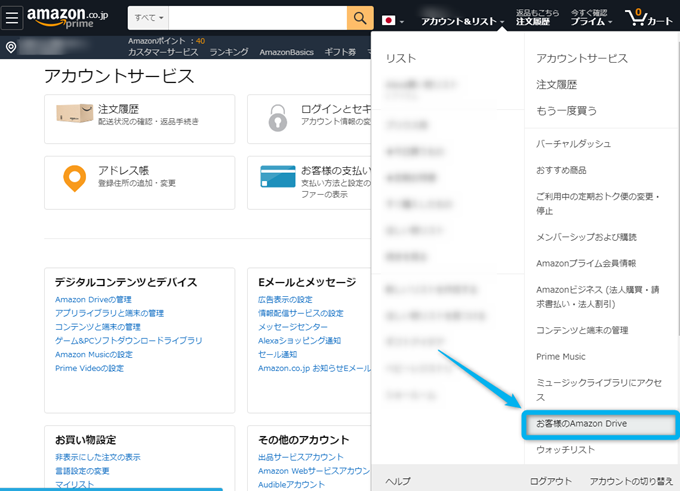Image resolution: width=680 pixels, height=491 pixels.
Task: Select ウォッチリスト in flyout menu
Action: 565,450
